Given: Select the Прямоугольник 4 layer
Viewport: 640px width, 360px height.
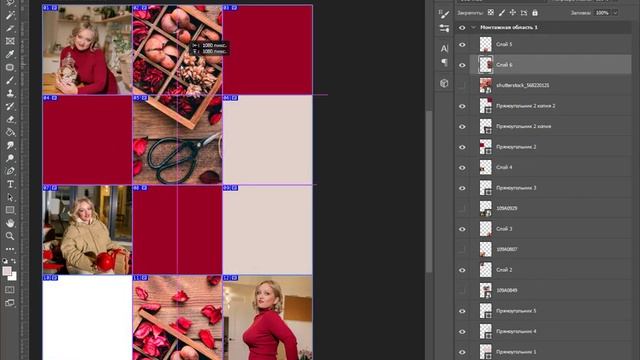Looking at the screenshot, I should (550, 331).
